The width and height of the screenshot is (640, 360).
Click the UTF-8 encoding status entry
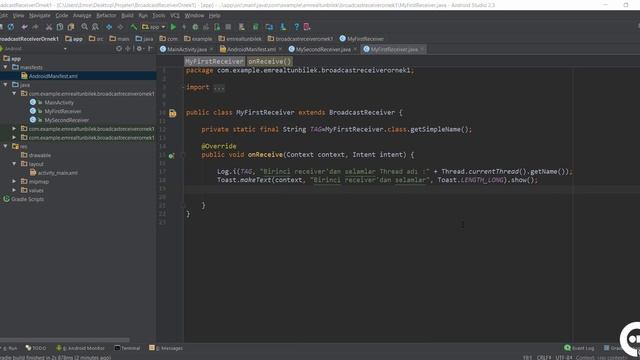[x=563, y=357]
